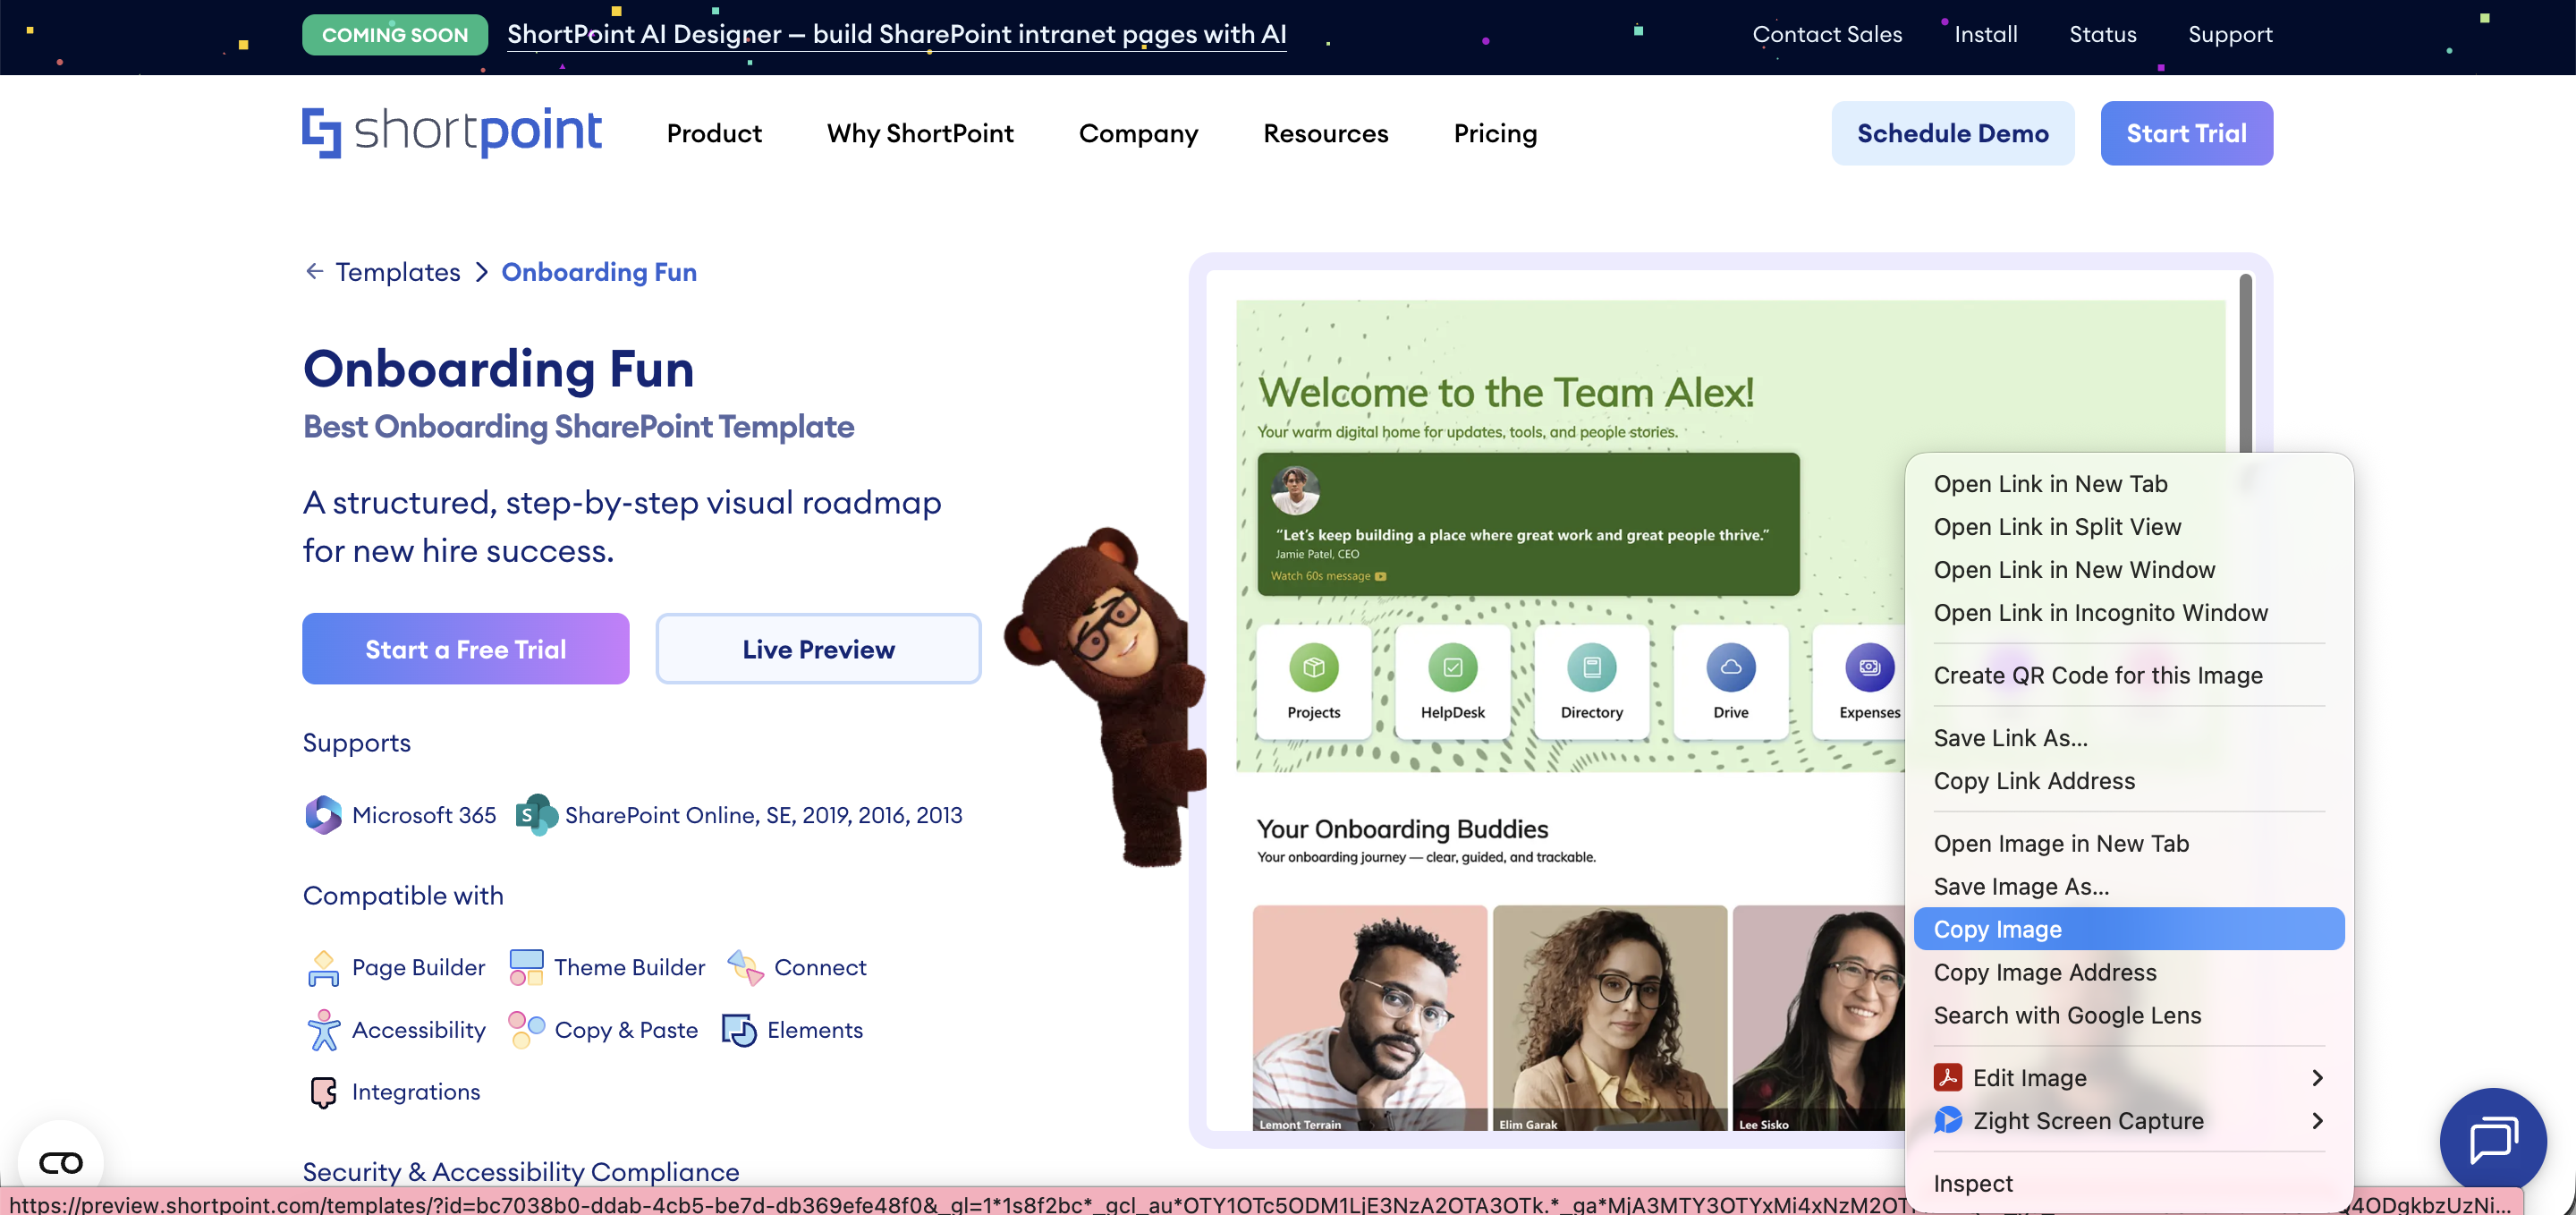Image resolution: width=2576 pixels, height=1215 pixels.
Task: Click the Start a Free Trial button
Action: 465,649
